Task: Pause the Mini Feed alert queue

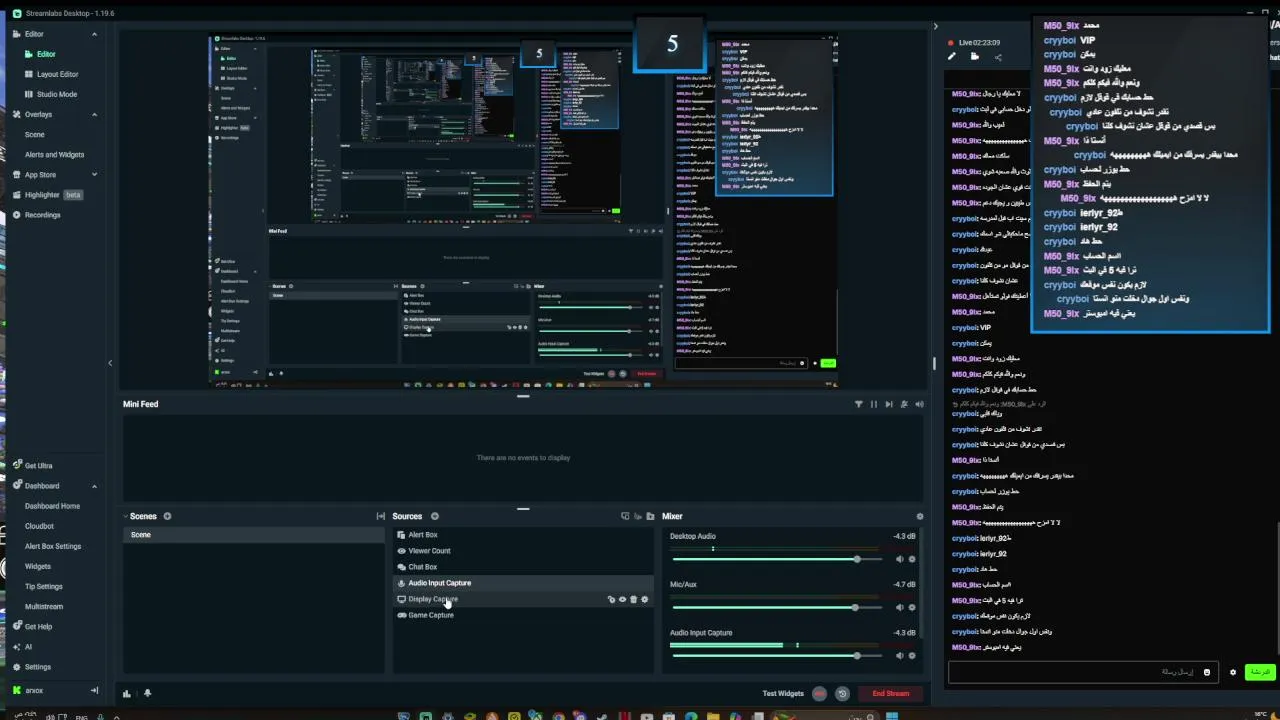Action: [874, 404]
